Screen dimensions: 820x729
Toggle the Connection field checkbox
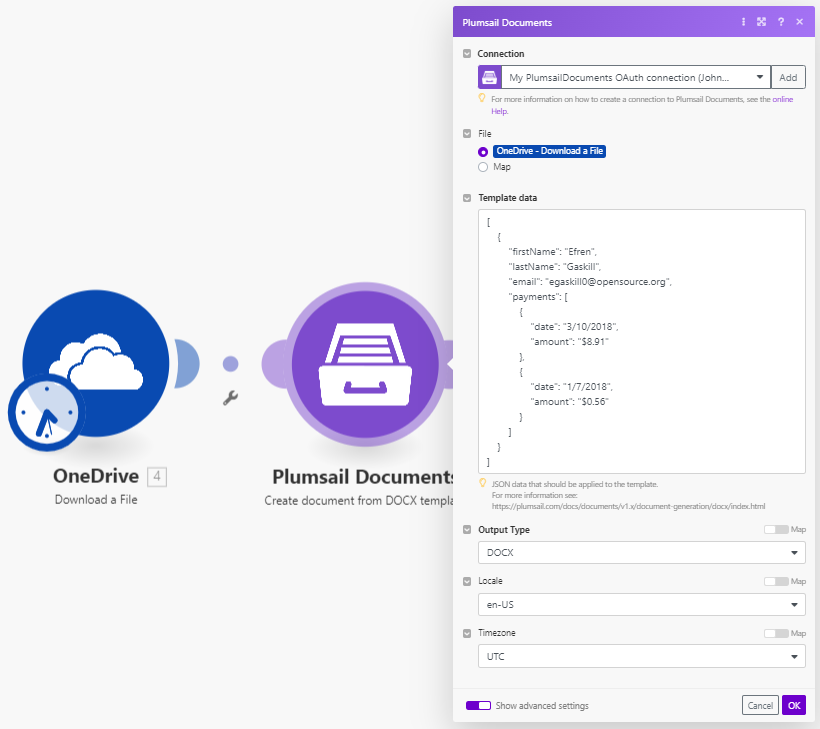pyautogui.click(x=467, y=53)
